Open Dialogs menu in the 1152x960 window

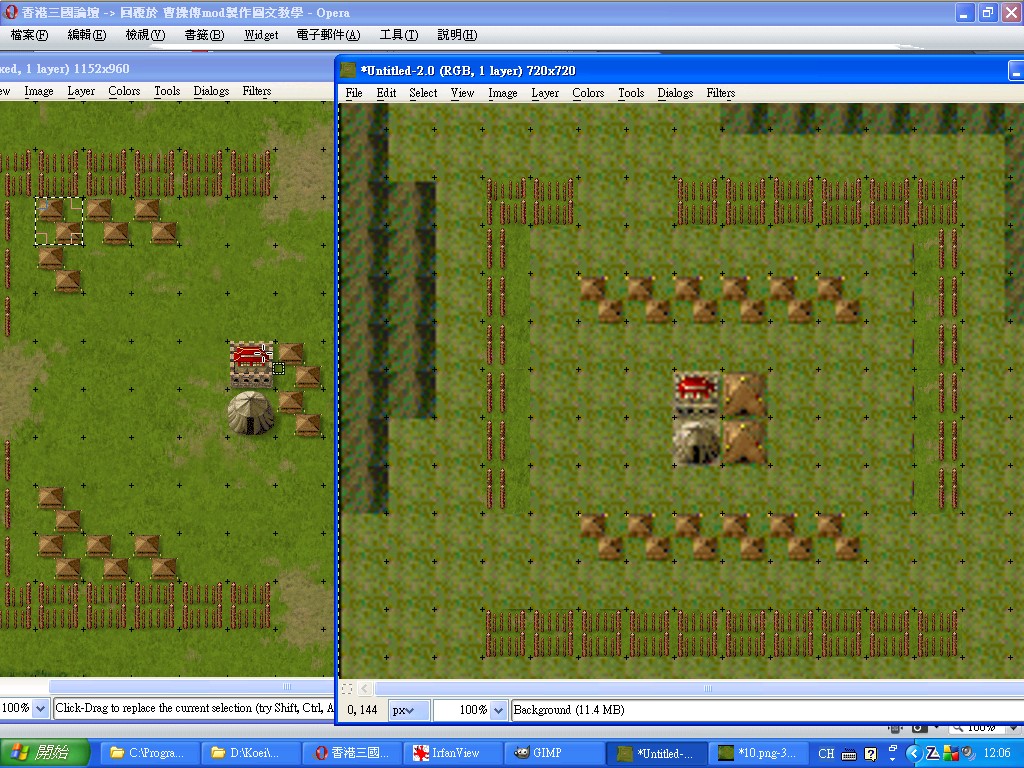pyautogui.click(x=211, y=91)
